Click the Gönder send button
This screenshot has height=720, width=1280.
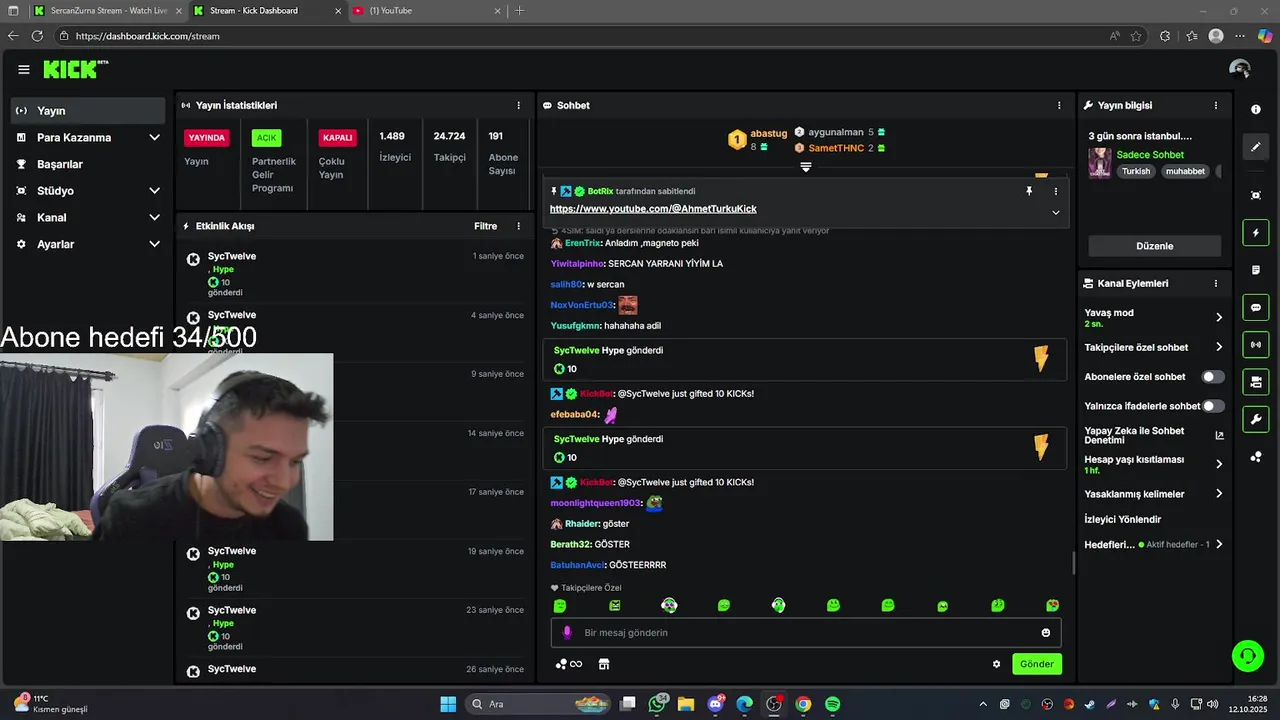coord(1037,664)
